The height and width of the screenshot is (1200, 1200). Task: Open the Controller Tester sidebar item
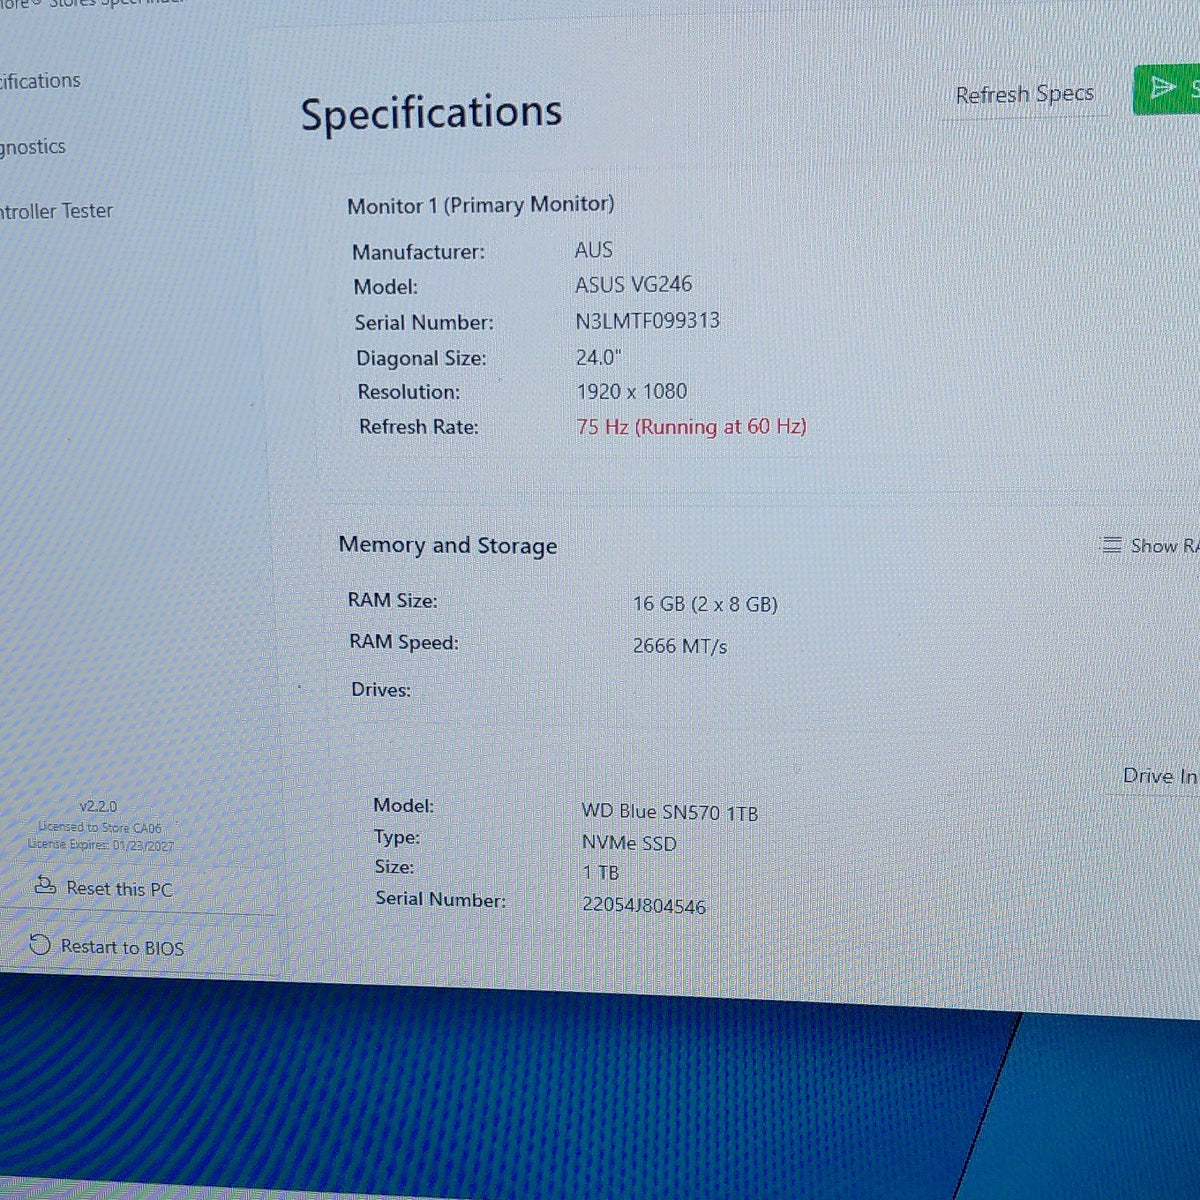[56, 211]
